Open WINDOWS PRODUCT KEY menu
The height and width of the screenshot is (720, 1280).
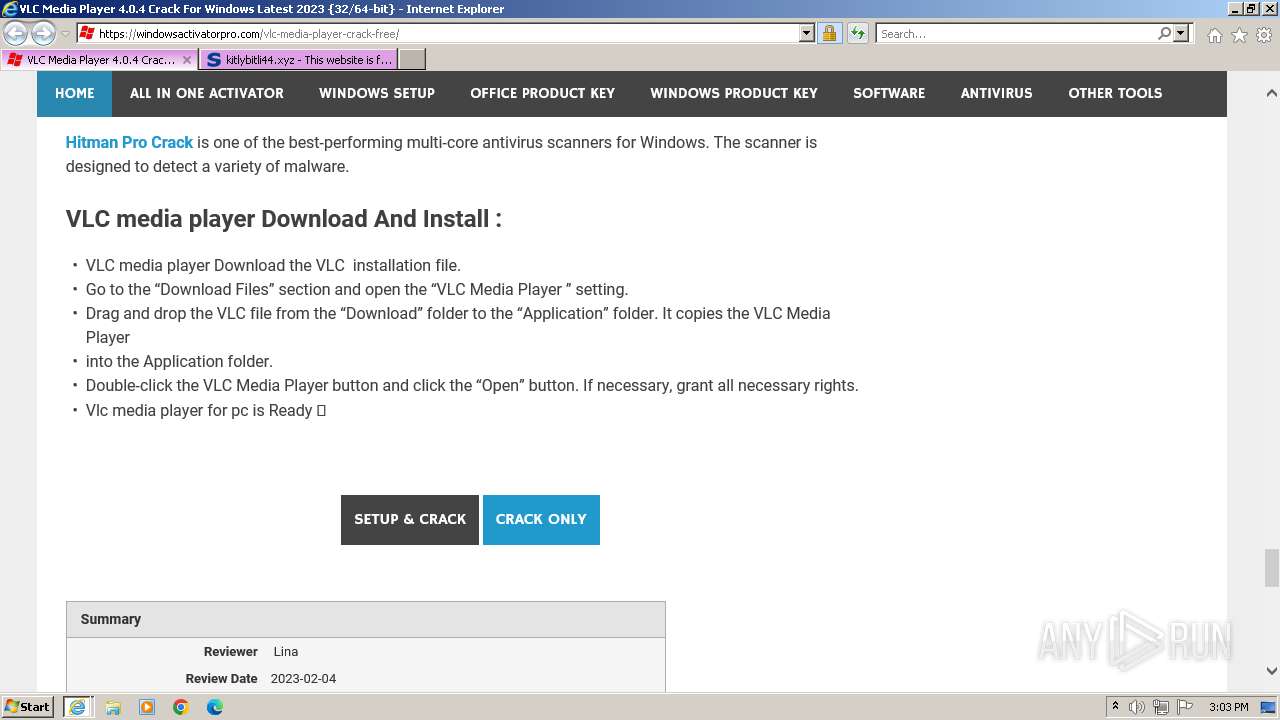[x=734, y=93]
